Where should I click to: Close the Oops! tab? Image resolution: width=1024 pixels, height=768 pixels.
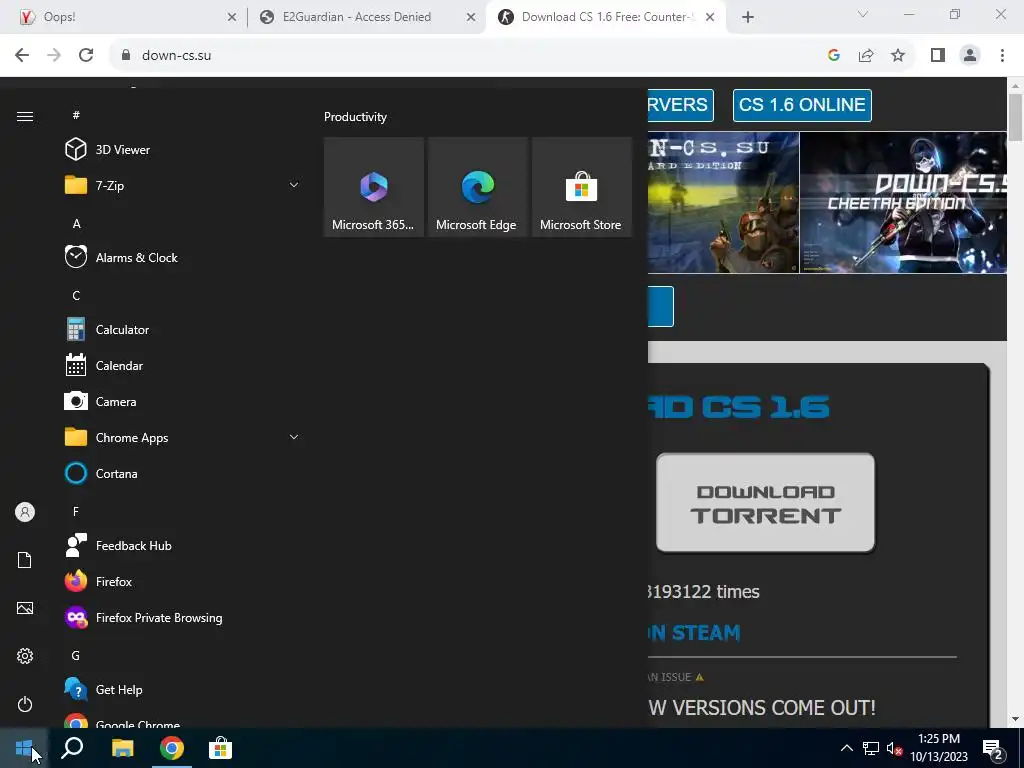tap(232, 17)
